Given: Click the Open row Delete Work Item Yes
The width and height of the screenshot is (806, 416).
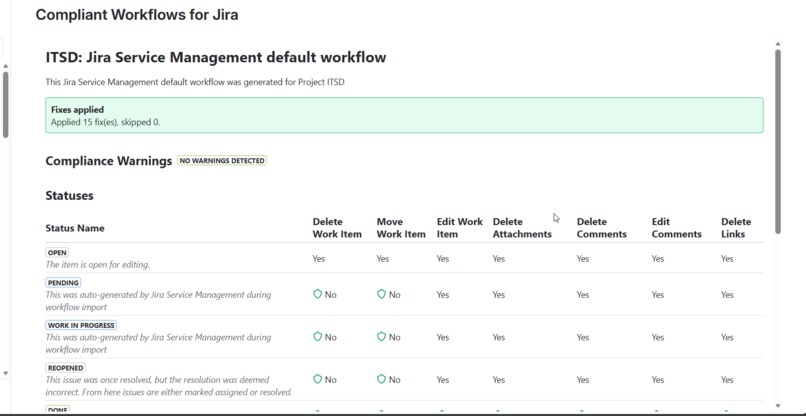Looking at the screenshot, I should pos(319,259).
